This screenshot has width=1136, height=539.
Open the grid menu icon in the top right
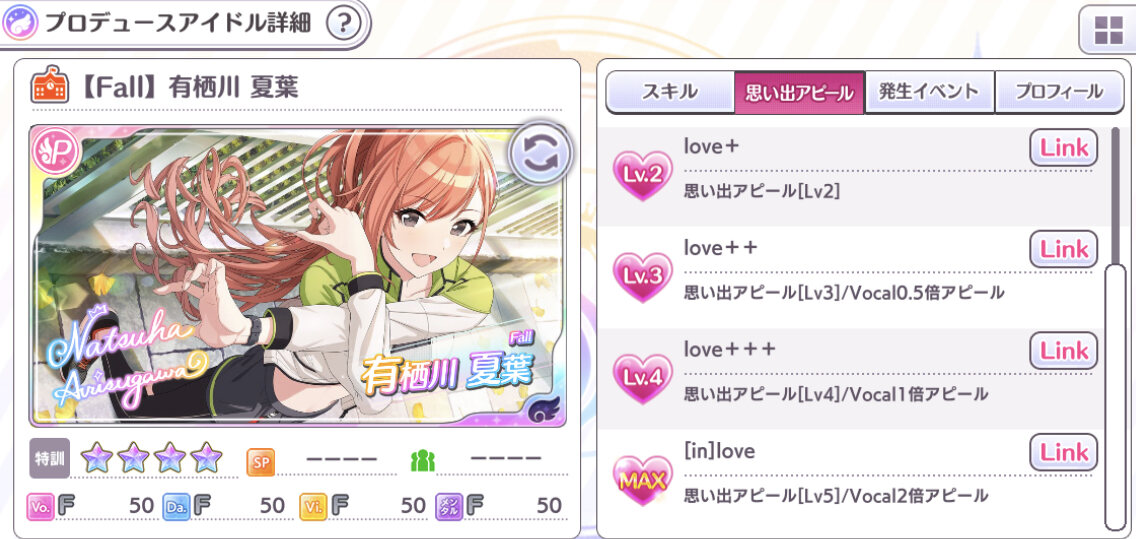coord(1107,29)
